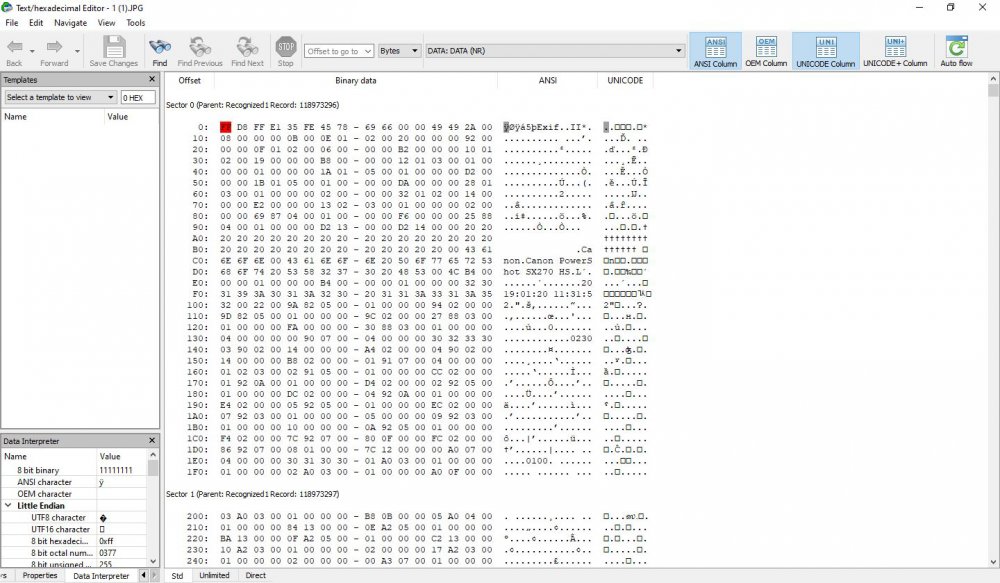Close the Data Interpreter panel
Viewport: 1000px width, 583px height.
pos(152,440)
